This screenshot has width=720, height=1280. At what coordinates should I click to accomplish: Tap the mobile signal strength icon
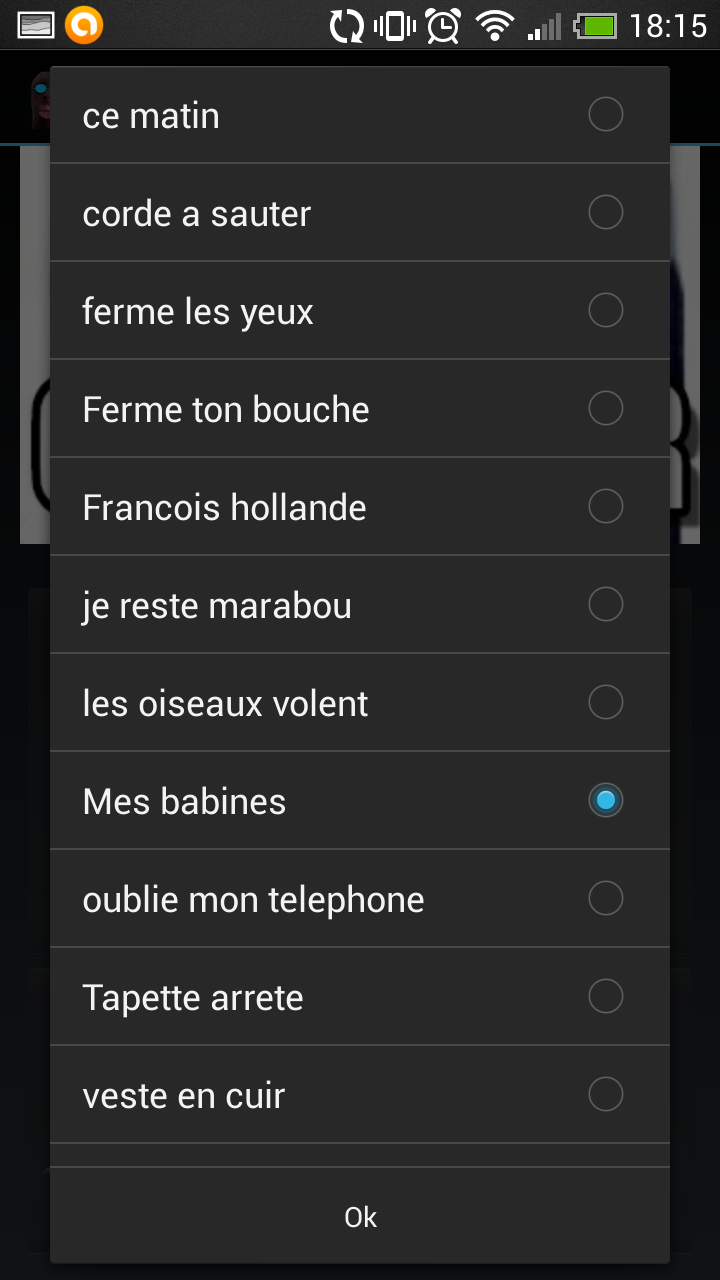pyautogui.click(x=544, y=26)
